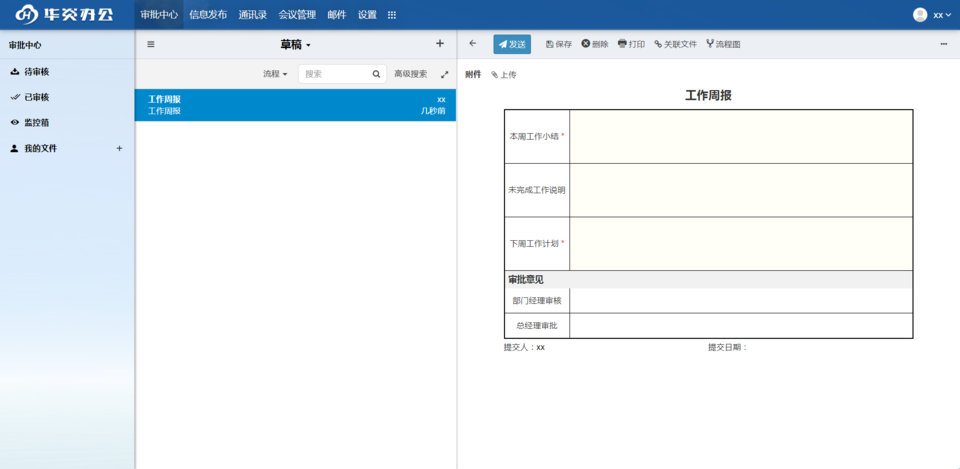Toggle the sidebar with the hamburger icon
Image resolution: width=960 pixels, height=469 pixels.
click(x=151, y=44)
